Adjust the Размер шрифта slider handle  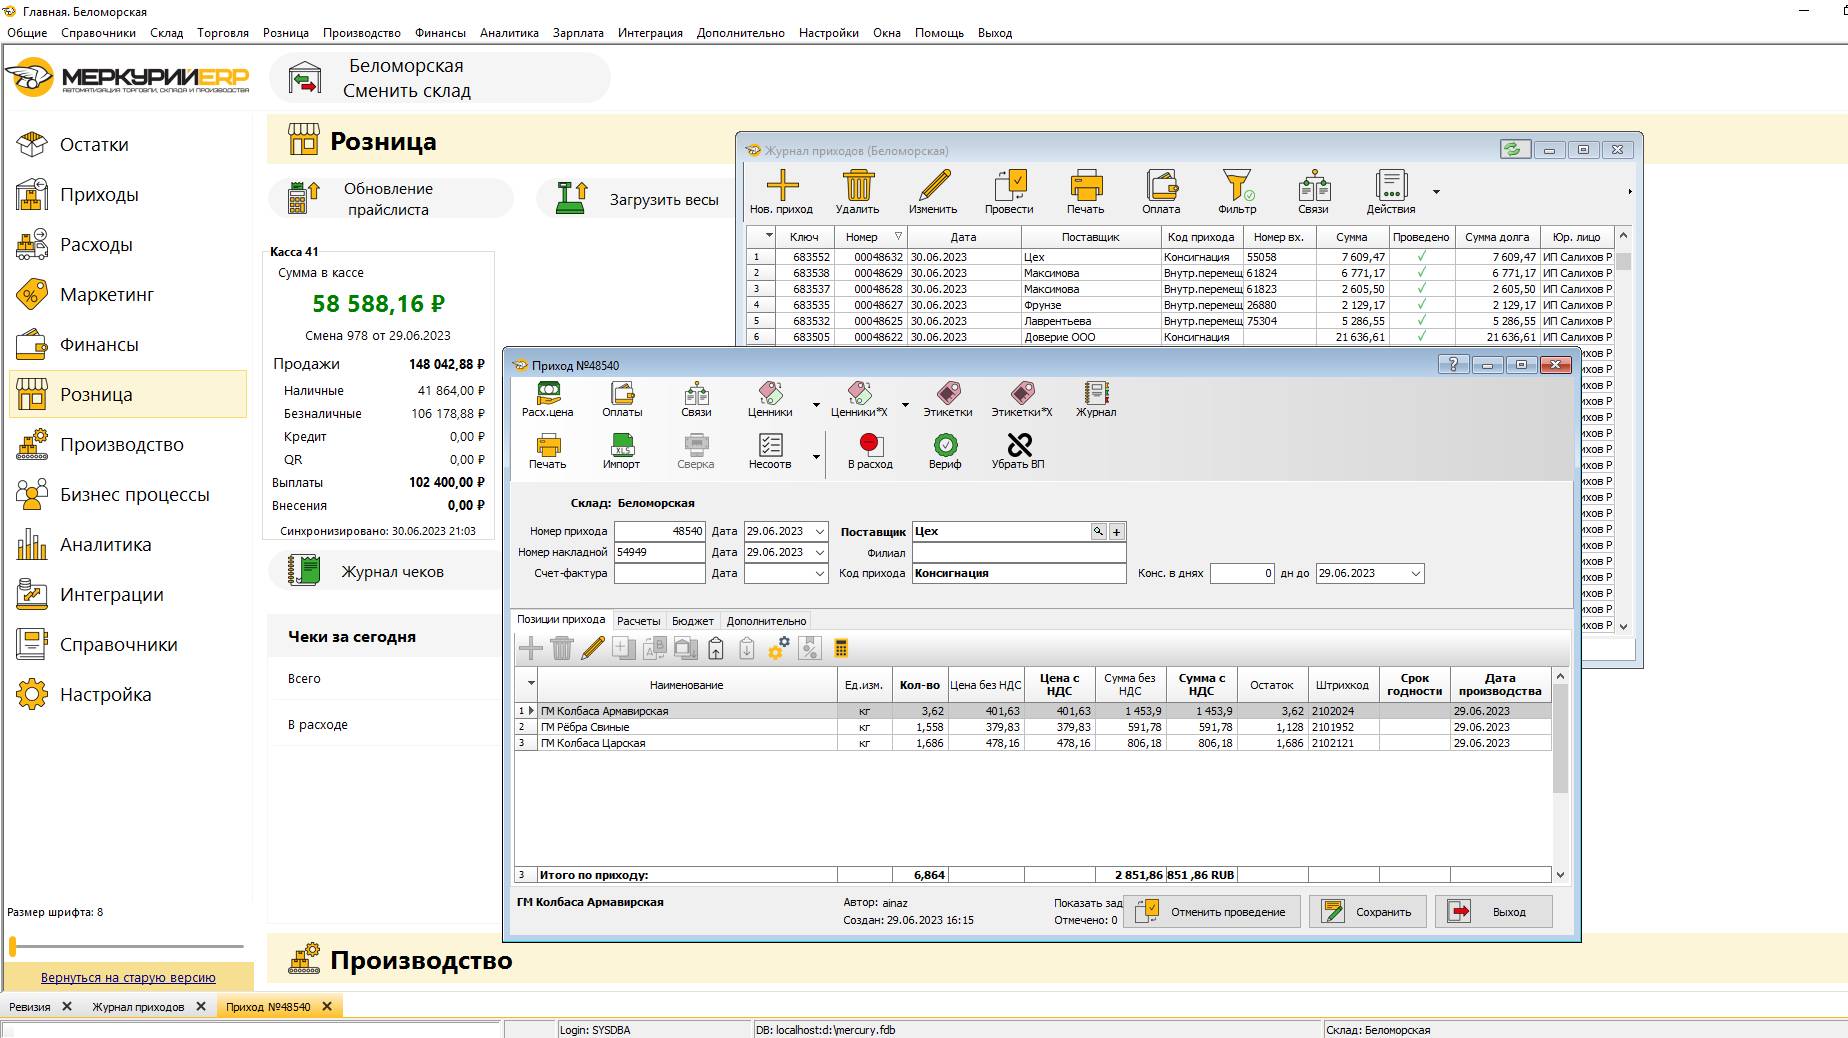13,946
